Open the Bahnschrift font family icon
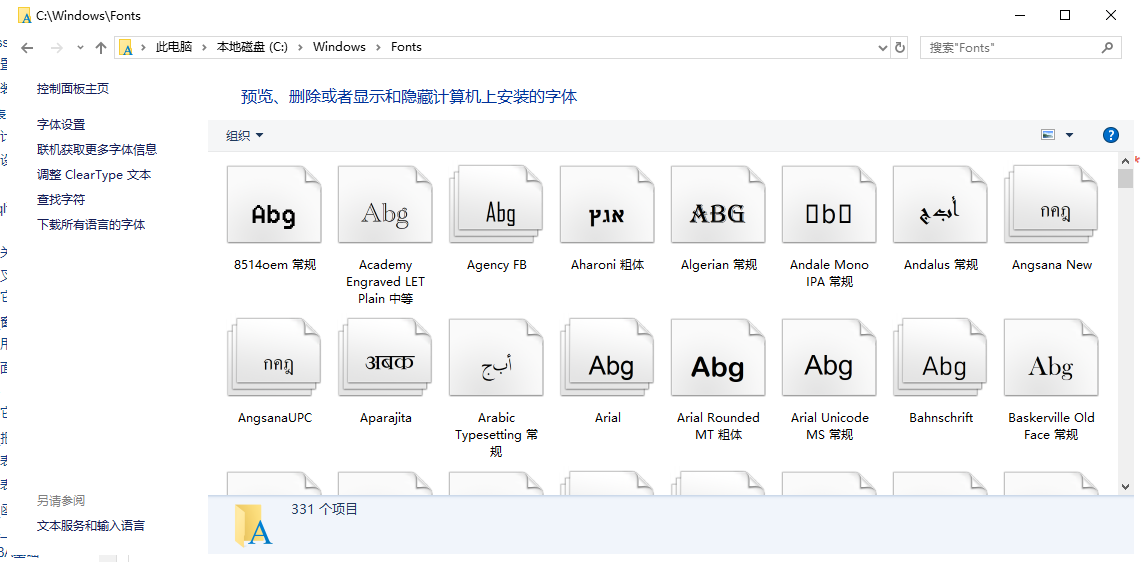Screen dimensions: 1142x562 click(x=940, y=357)
